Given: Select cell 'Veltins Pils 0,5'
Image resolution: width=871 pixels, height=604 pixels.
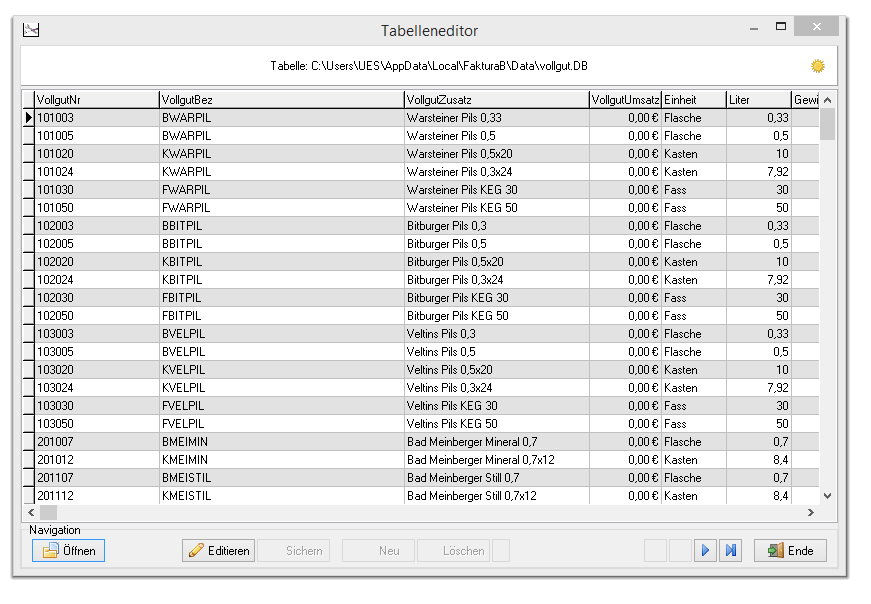Looking at the screenshot, I should 497,352.
